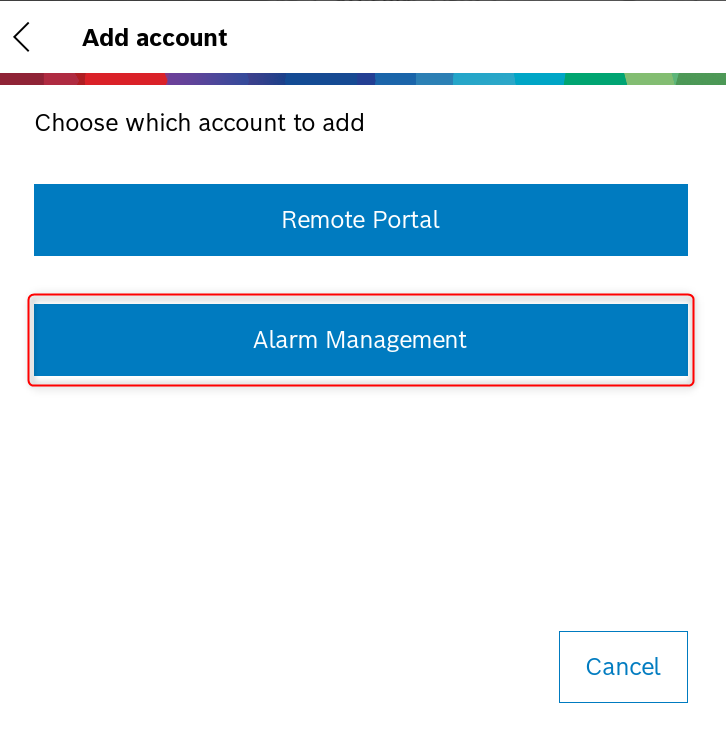
Task: Choose the Alarm Management account type
Action: [360, 340]
